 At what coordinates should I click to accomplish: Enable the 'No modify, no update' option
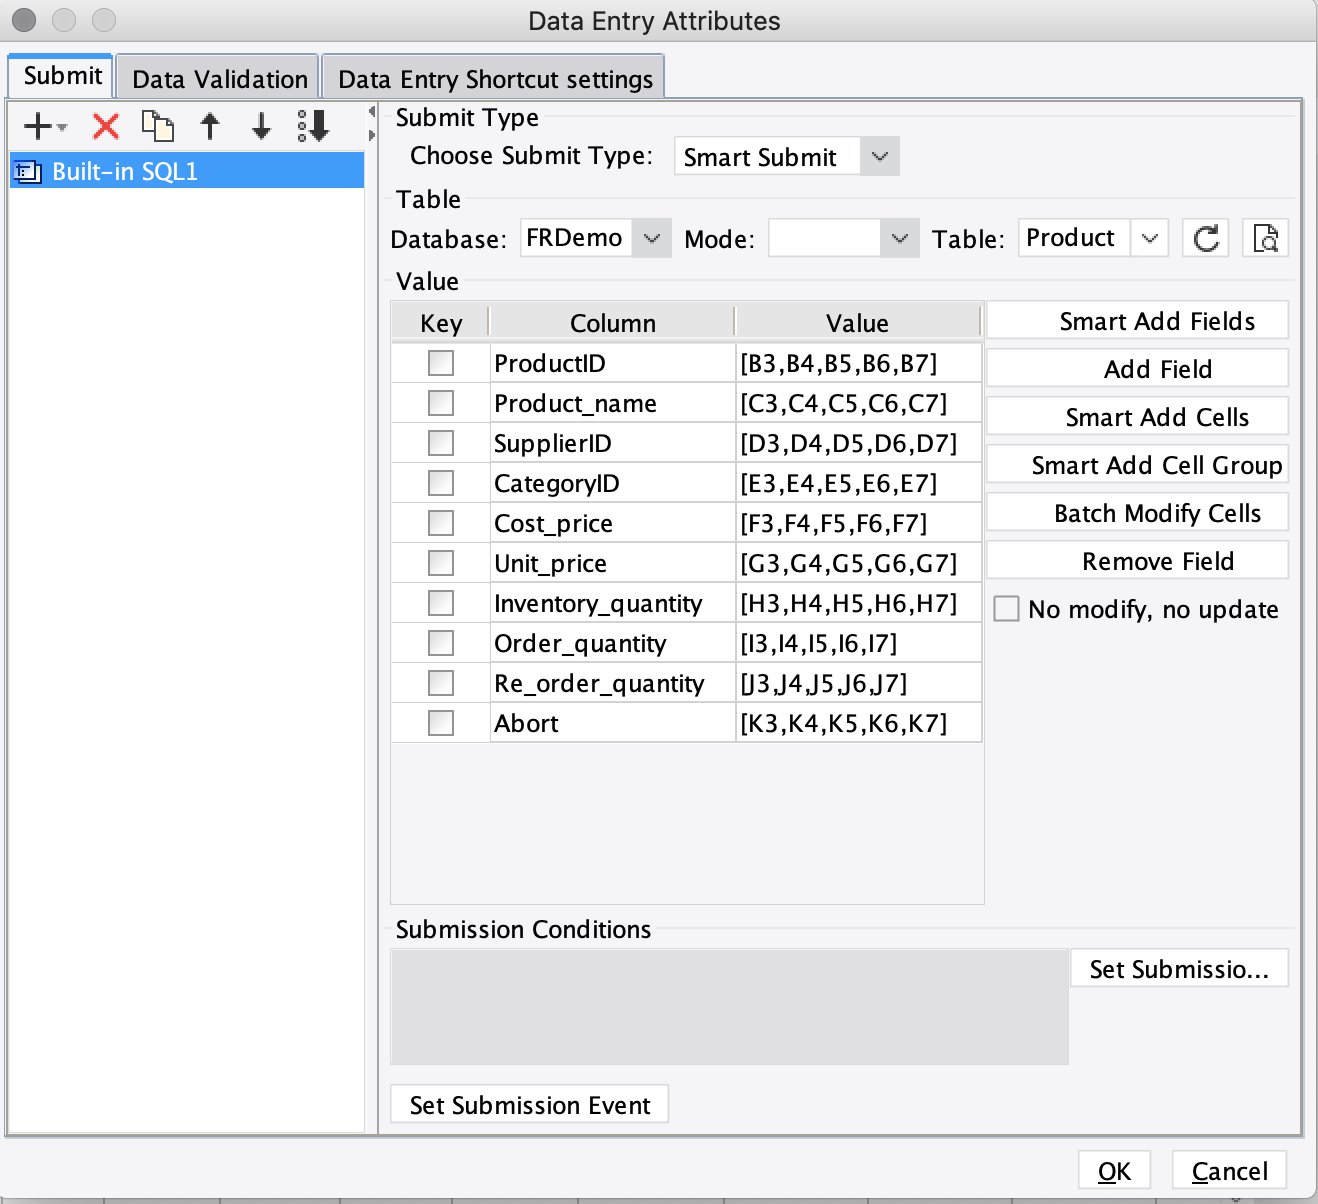pyautogui.click(x=1006, y=608)
